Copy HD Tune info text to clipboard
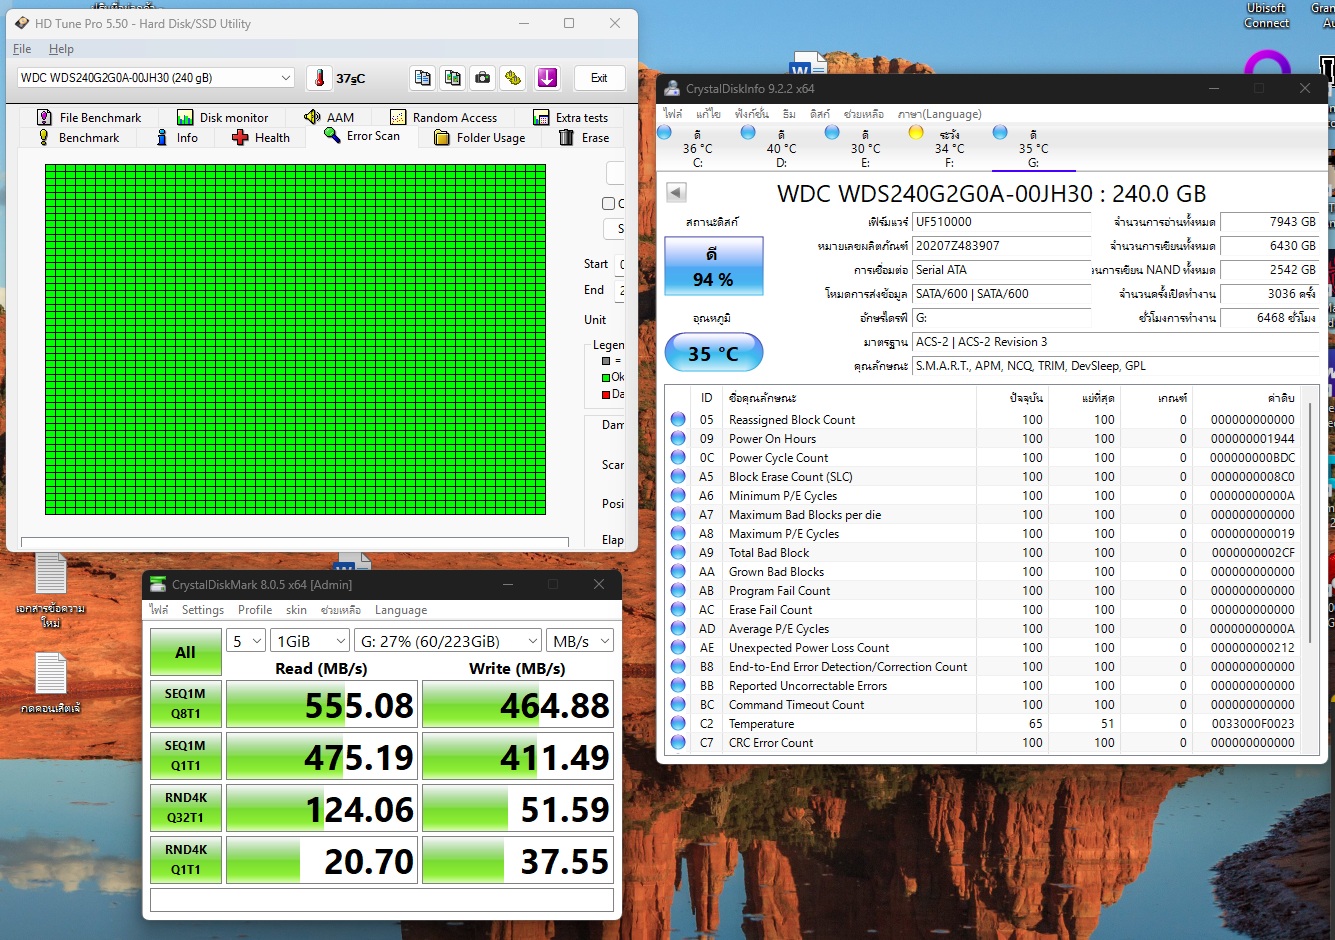Viewport: 1335px width, 940px height. tap(423, 78)
